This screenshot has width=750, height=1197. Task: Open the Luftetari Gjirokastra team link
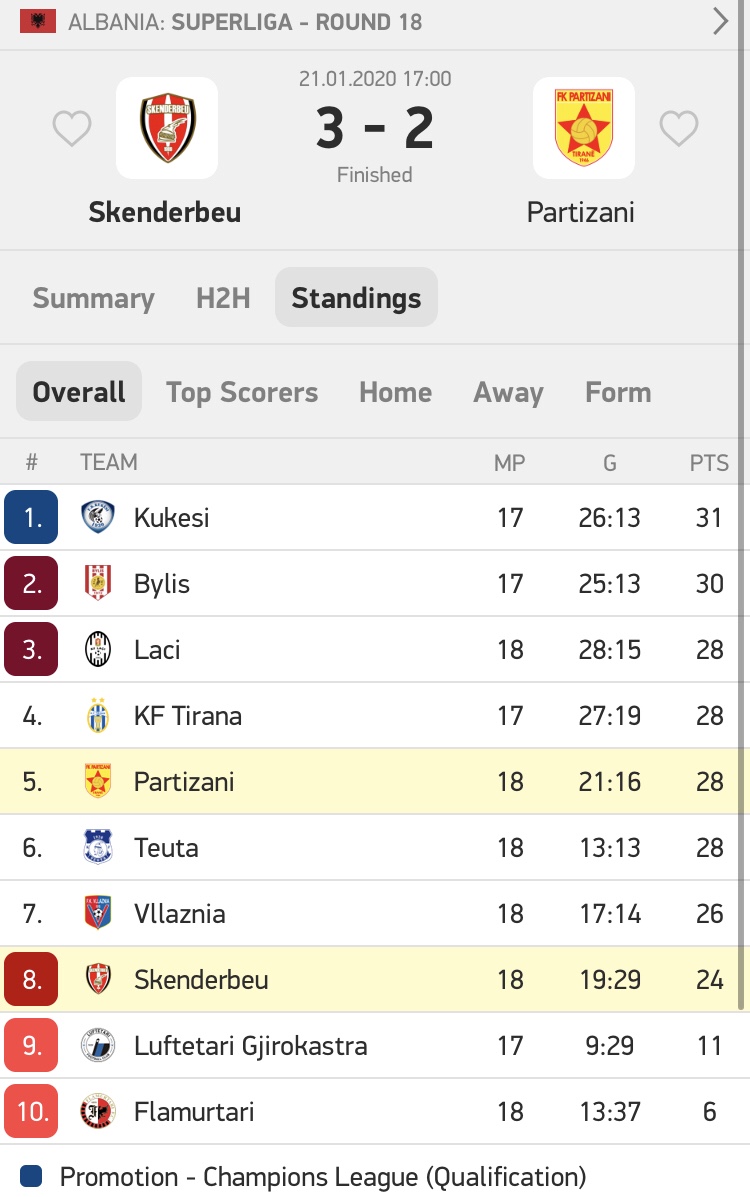click(x=250, y=1046)
